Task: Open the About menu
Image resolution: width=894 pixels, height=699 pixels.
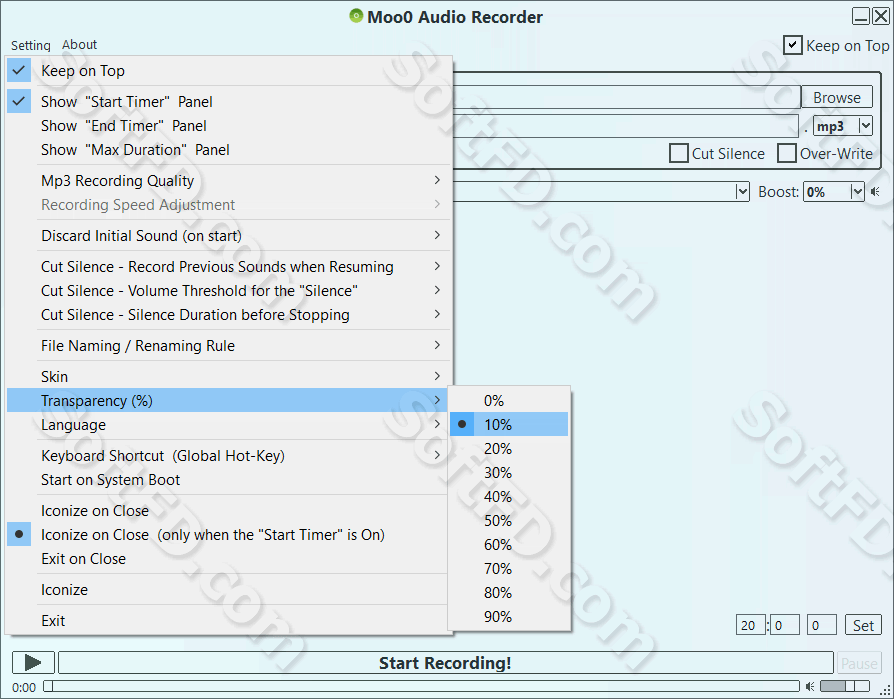Action: pos(79,44)
